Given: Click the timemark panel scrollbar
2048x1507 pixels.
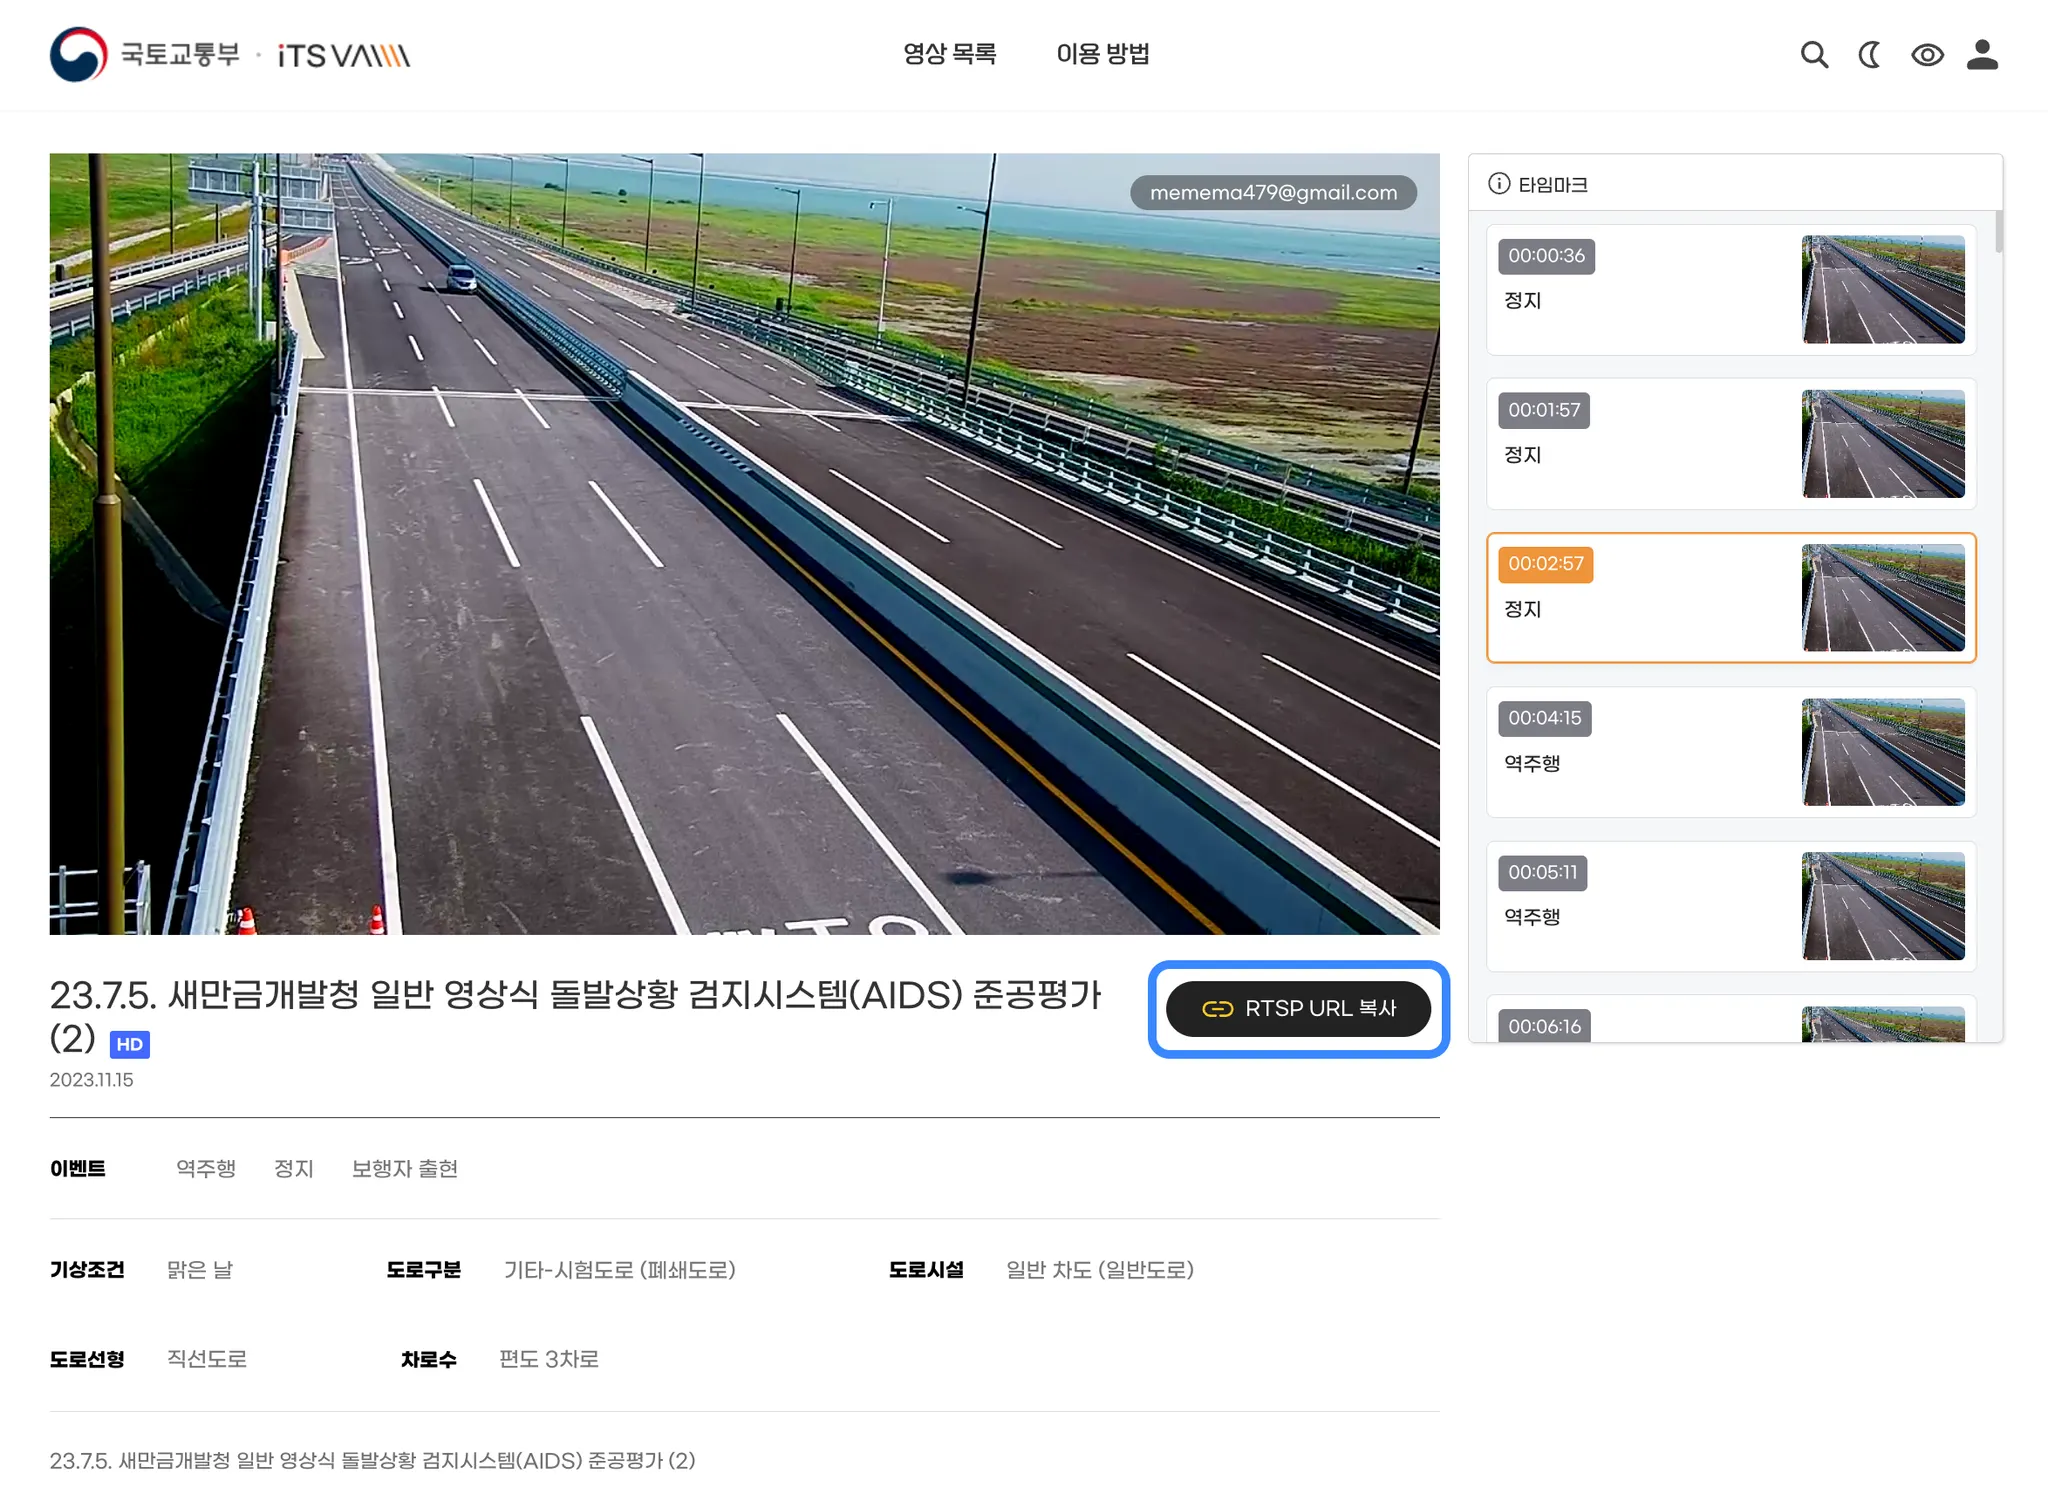Looking at the screenshot, I should (1998, 232).
